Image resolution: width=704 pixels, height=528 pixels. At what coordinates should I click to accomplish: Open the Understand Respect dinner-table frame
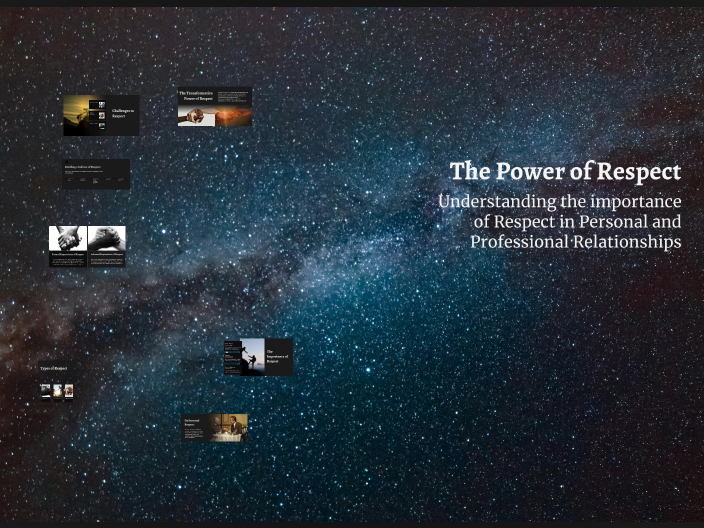pyautogui.click(x=215, y=428)
